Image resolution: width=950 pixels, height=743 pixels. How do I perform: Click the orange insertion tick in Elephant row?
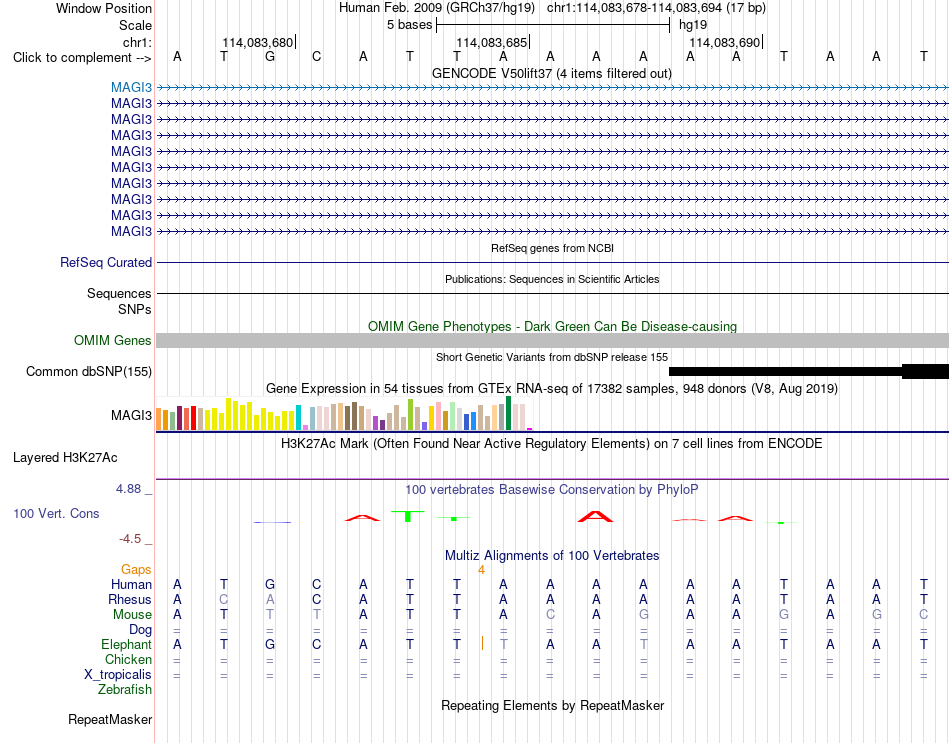tap(482, 643)
